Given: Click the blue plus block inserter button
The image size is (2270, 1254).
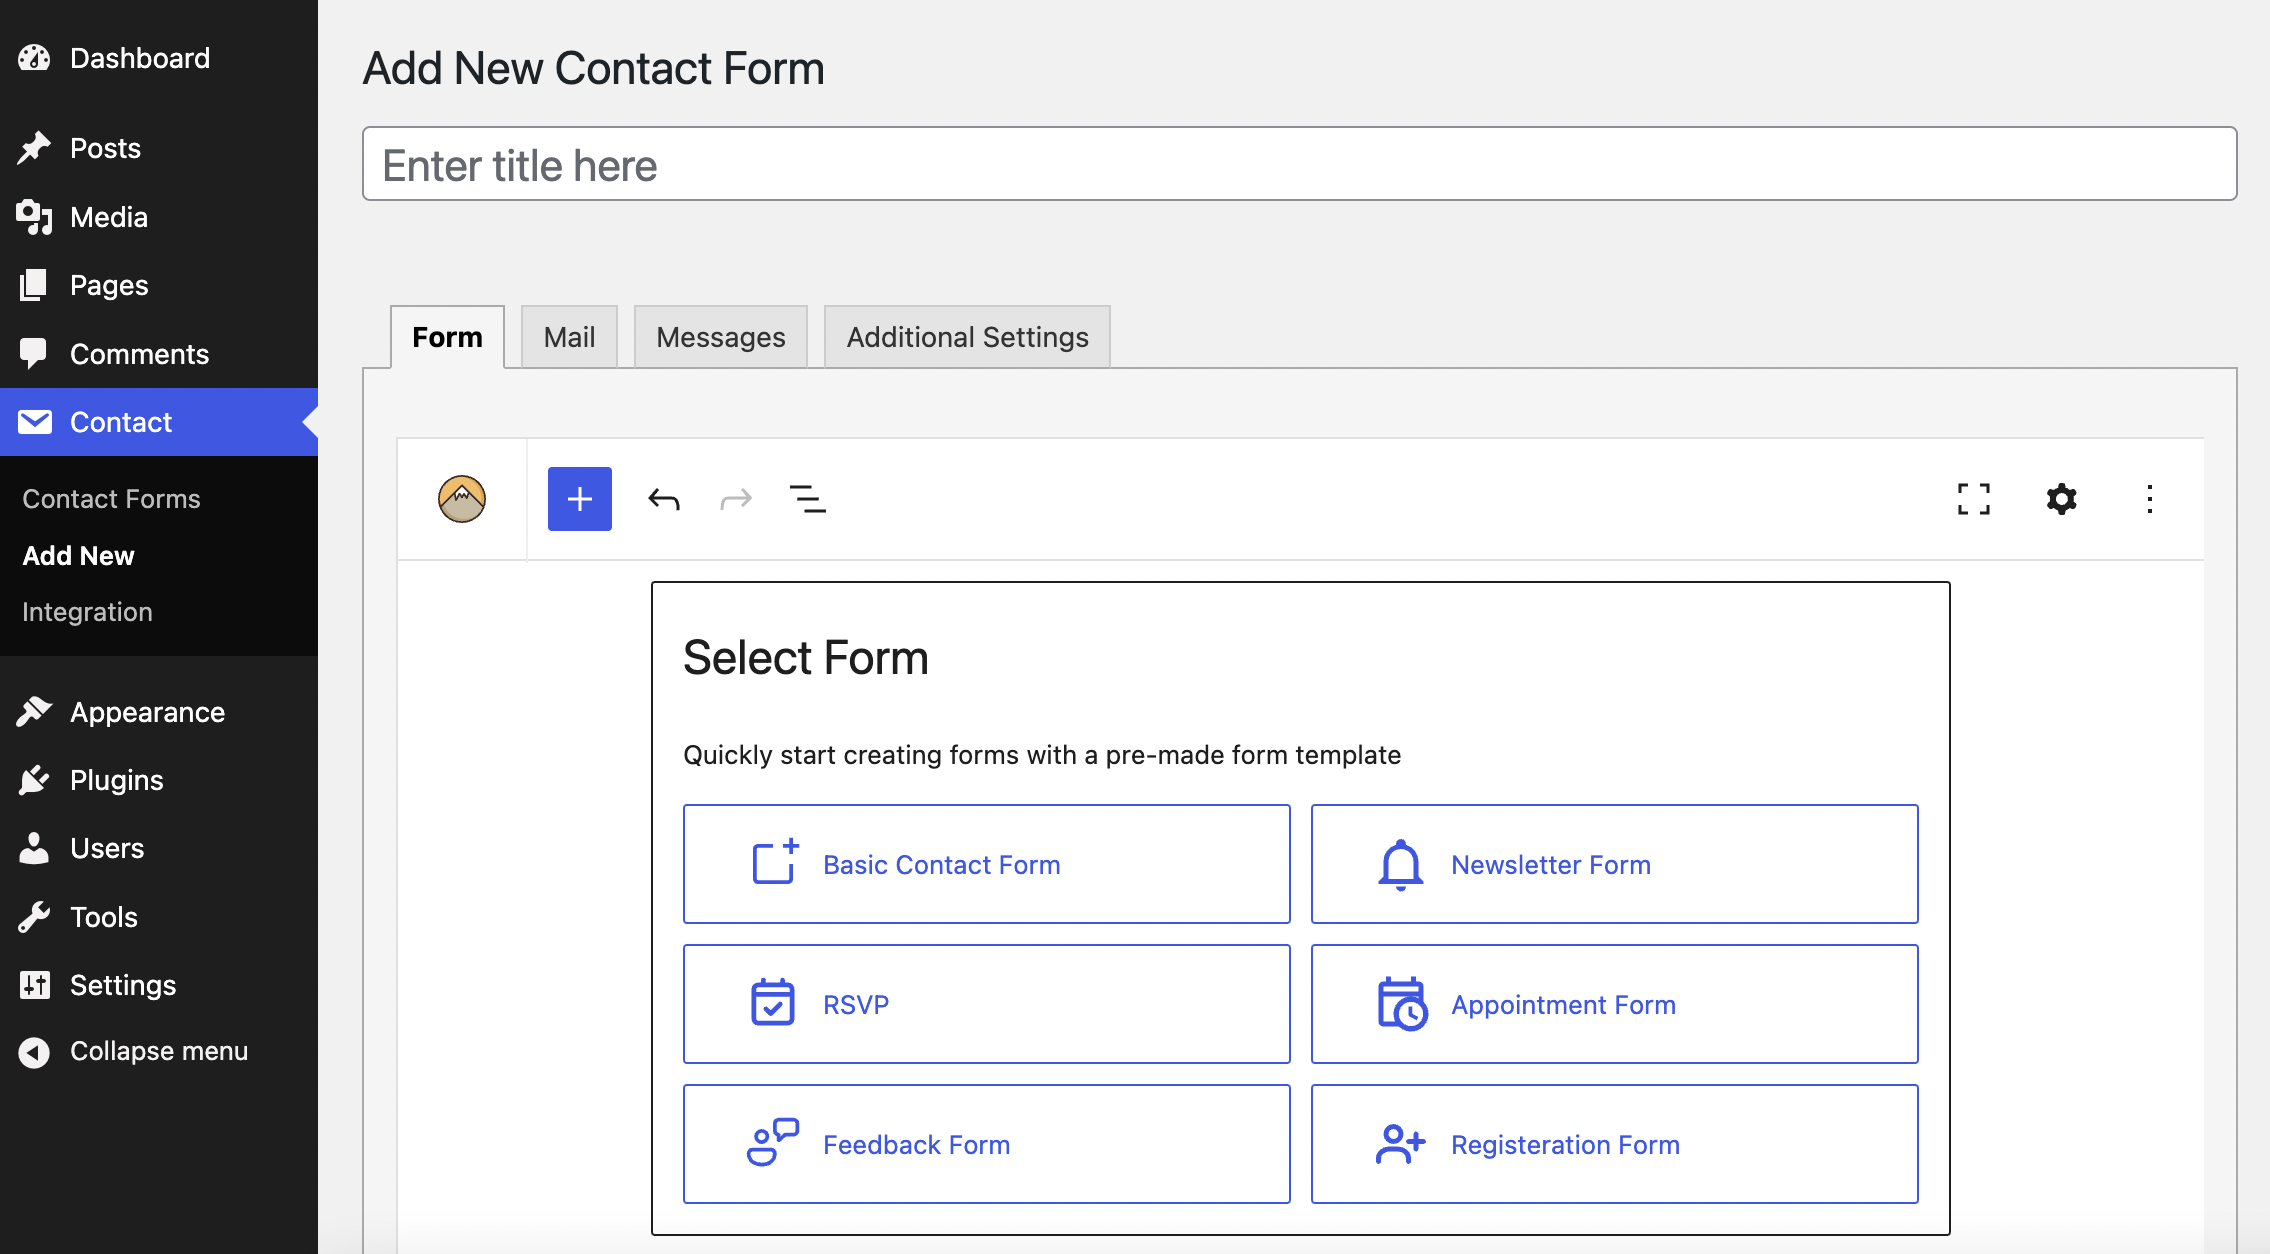Looking at the screenshot, I should [579, 499].
